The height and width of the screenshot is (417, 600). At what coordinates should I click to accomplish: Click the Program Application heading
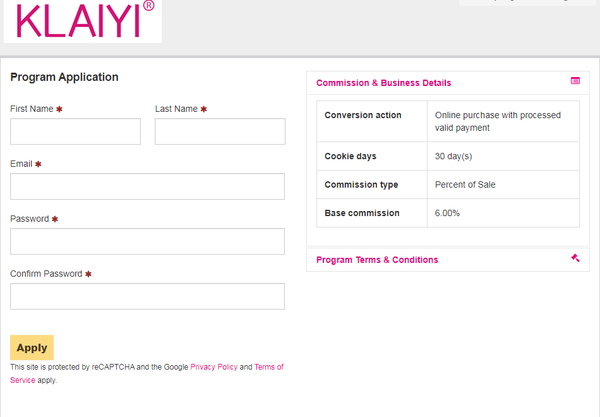64,77
